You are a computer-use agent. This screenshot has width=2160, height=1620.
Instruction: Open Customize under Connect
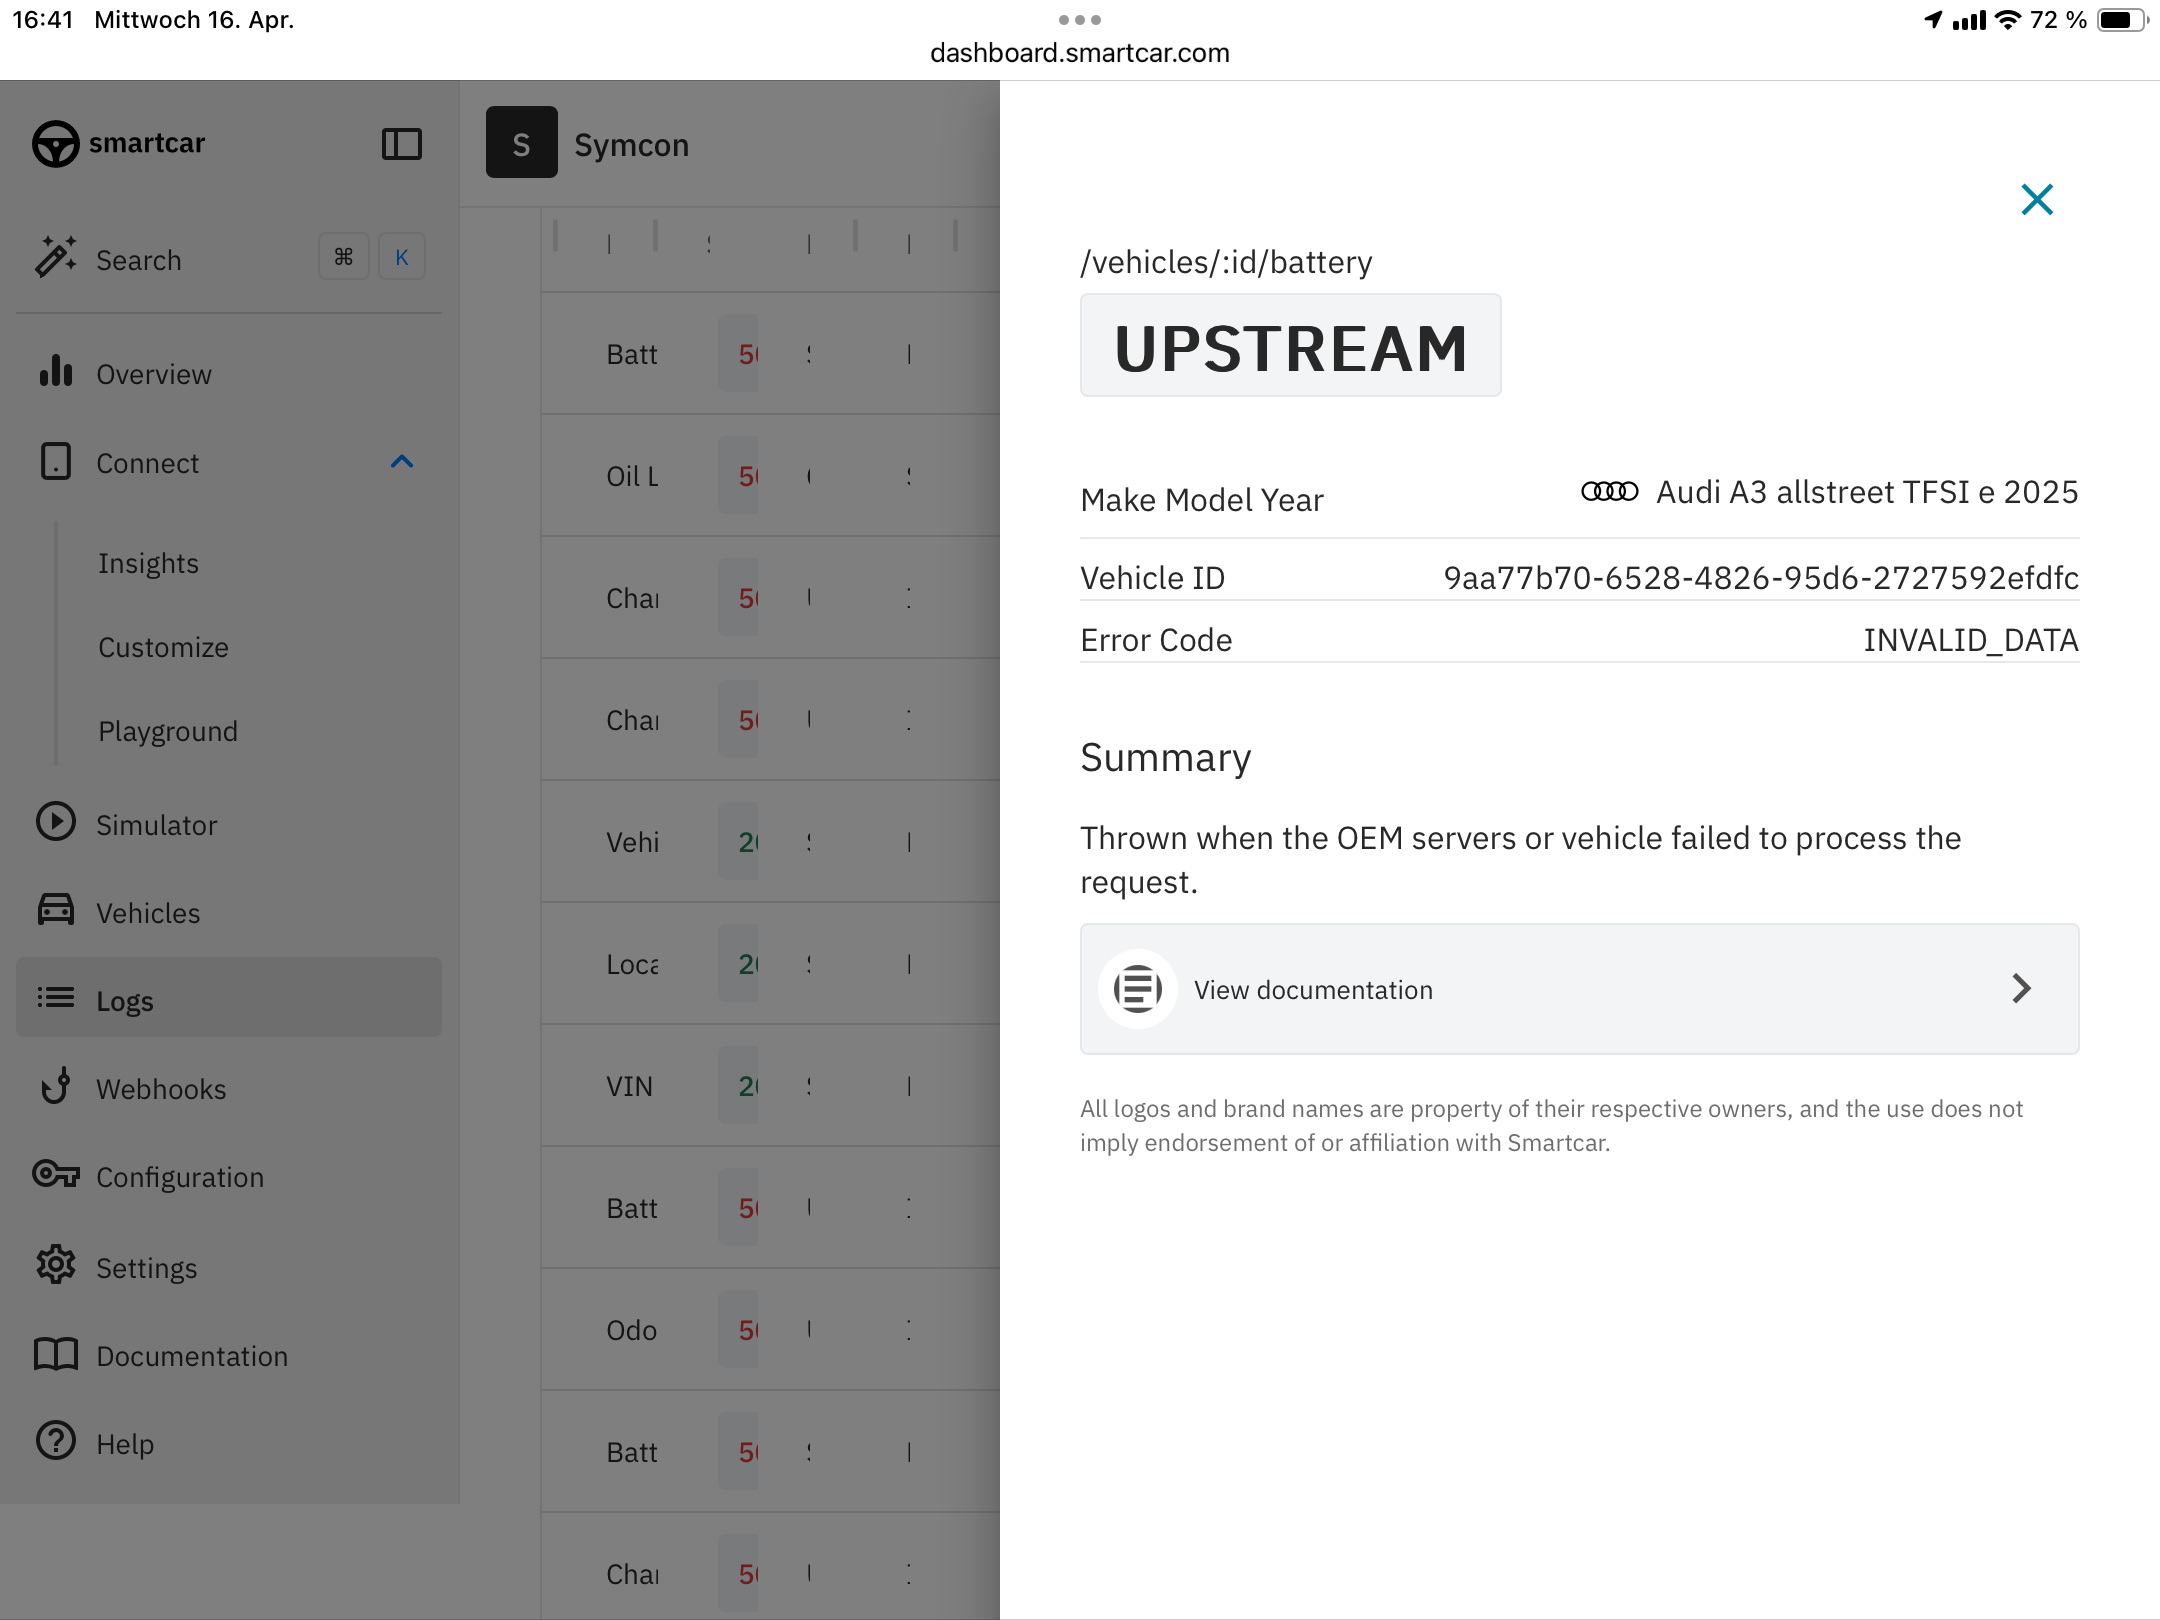point(164,647)
